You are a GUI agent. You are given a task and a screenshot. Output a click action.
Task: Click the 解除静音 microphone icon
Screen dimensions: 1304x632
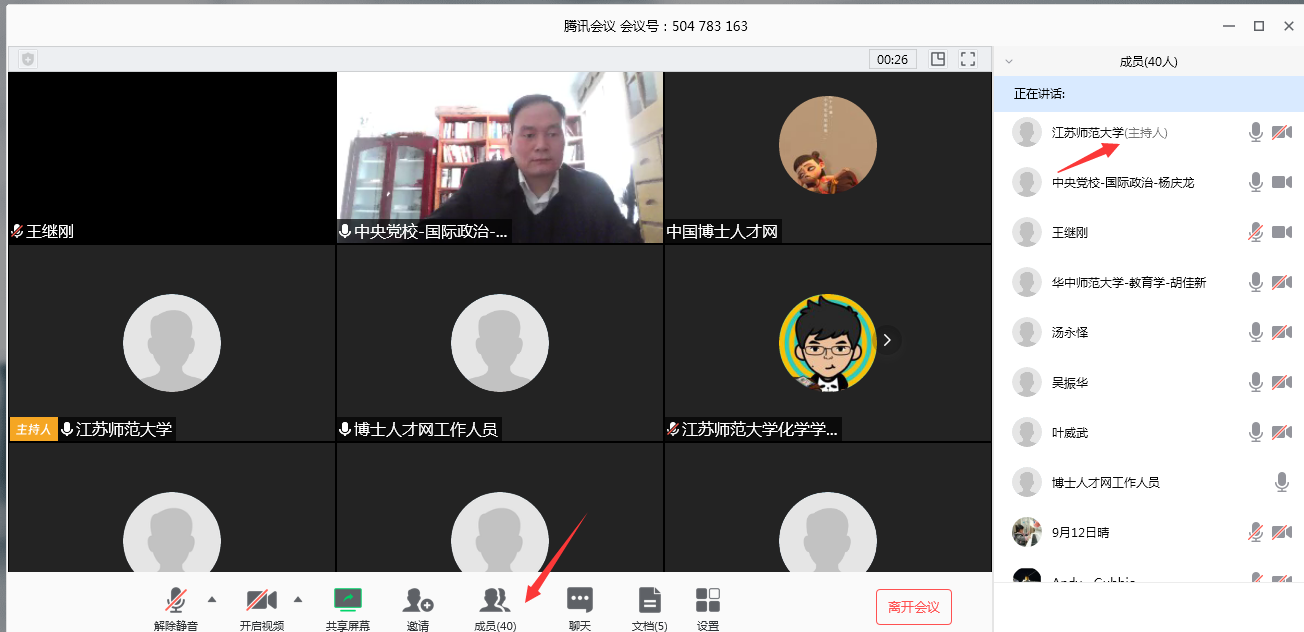176,599
